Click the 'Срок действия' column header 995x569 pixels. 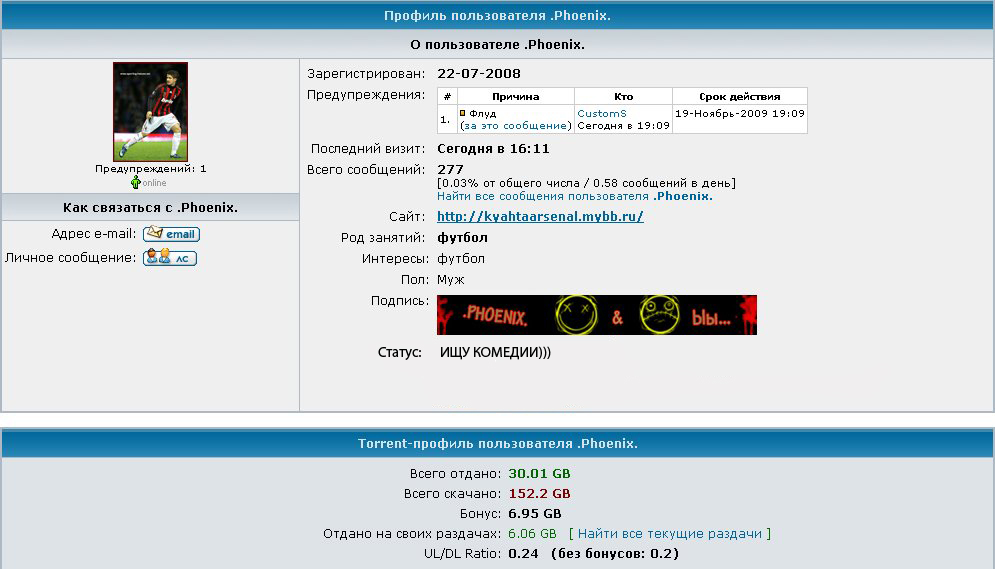pos(740,96)
